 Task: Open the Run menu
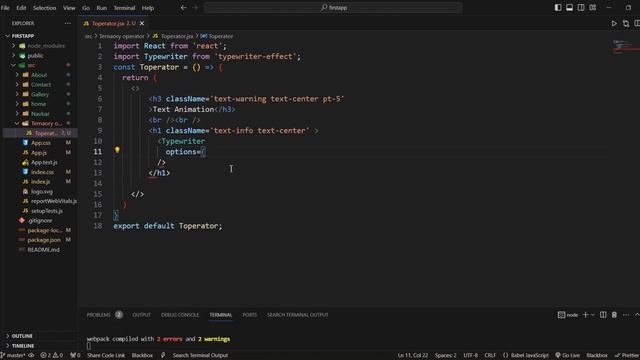102,8
